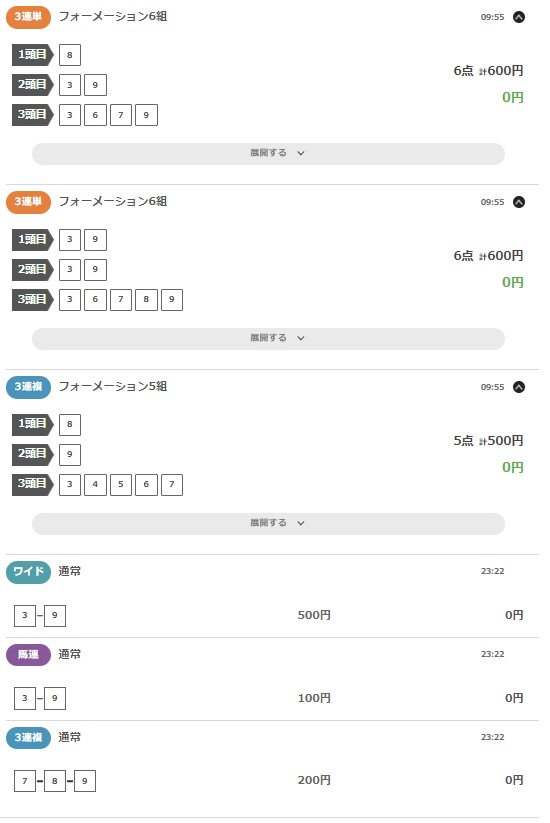Expand the first 3連単 formation with 展開する

(x=268, y=153)
